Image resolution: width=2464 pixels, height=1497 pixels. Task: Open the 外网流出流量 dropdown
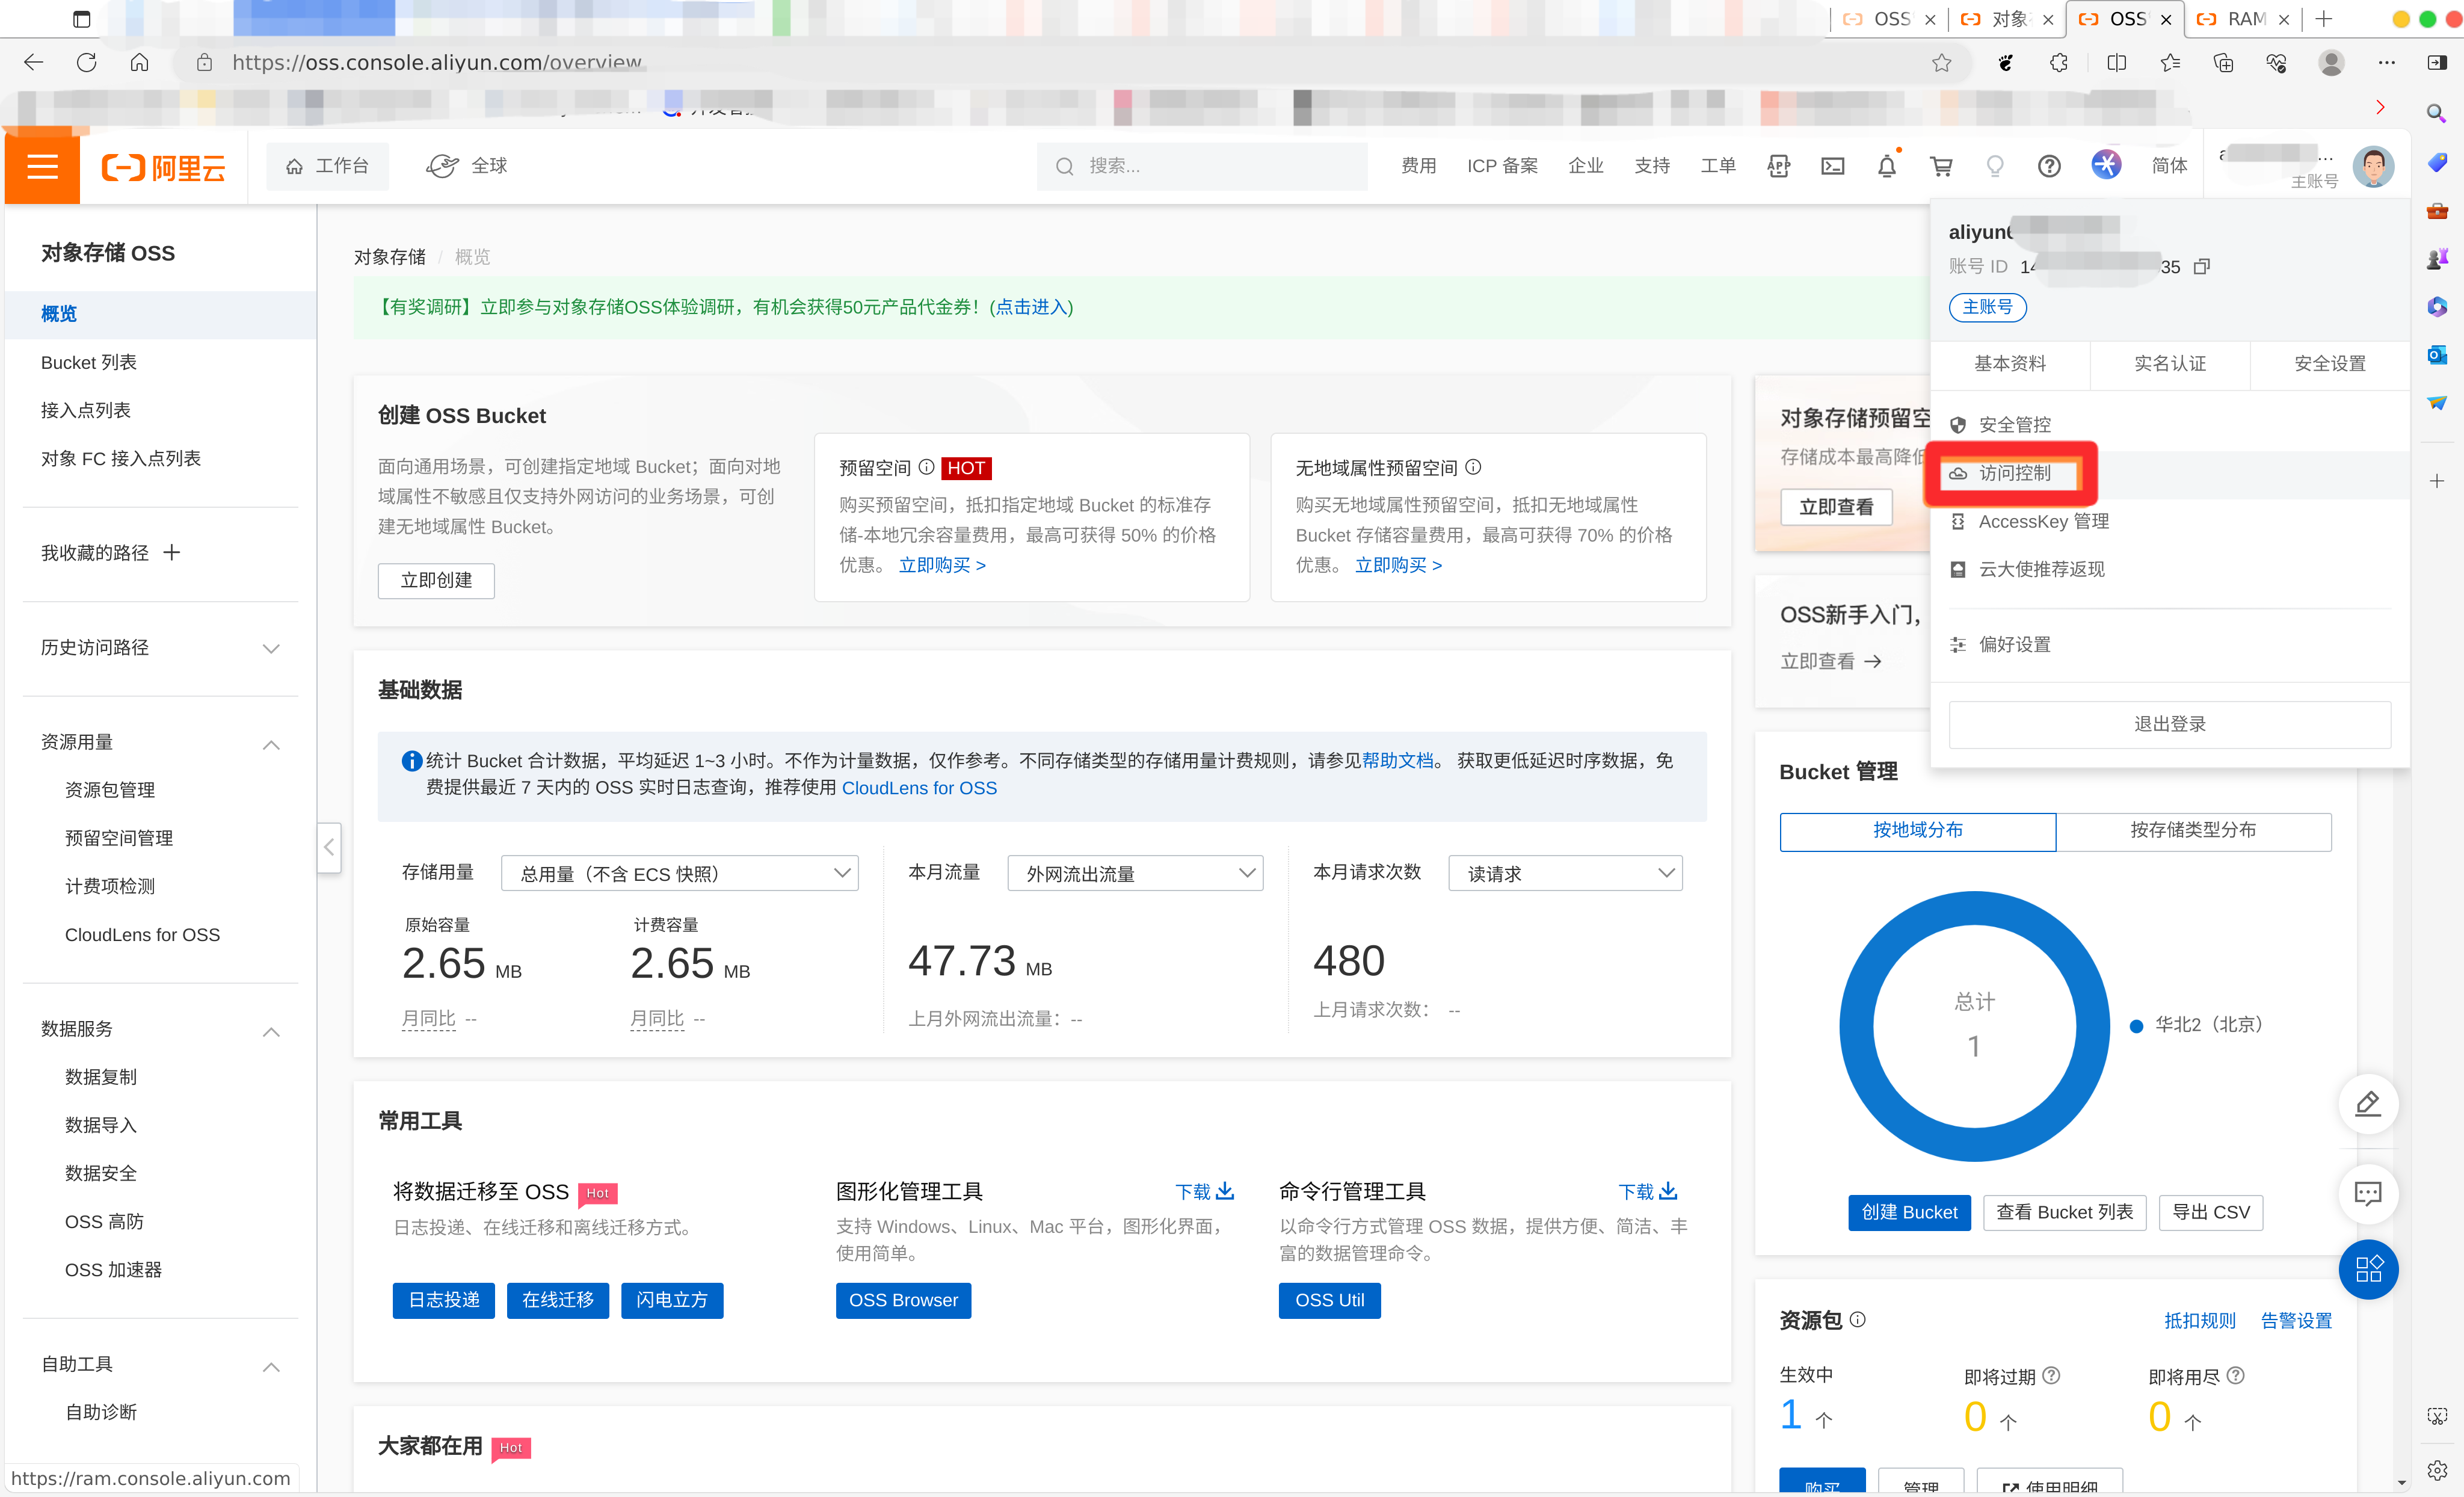point(1135,873)
